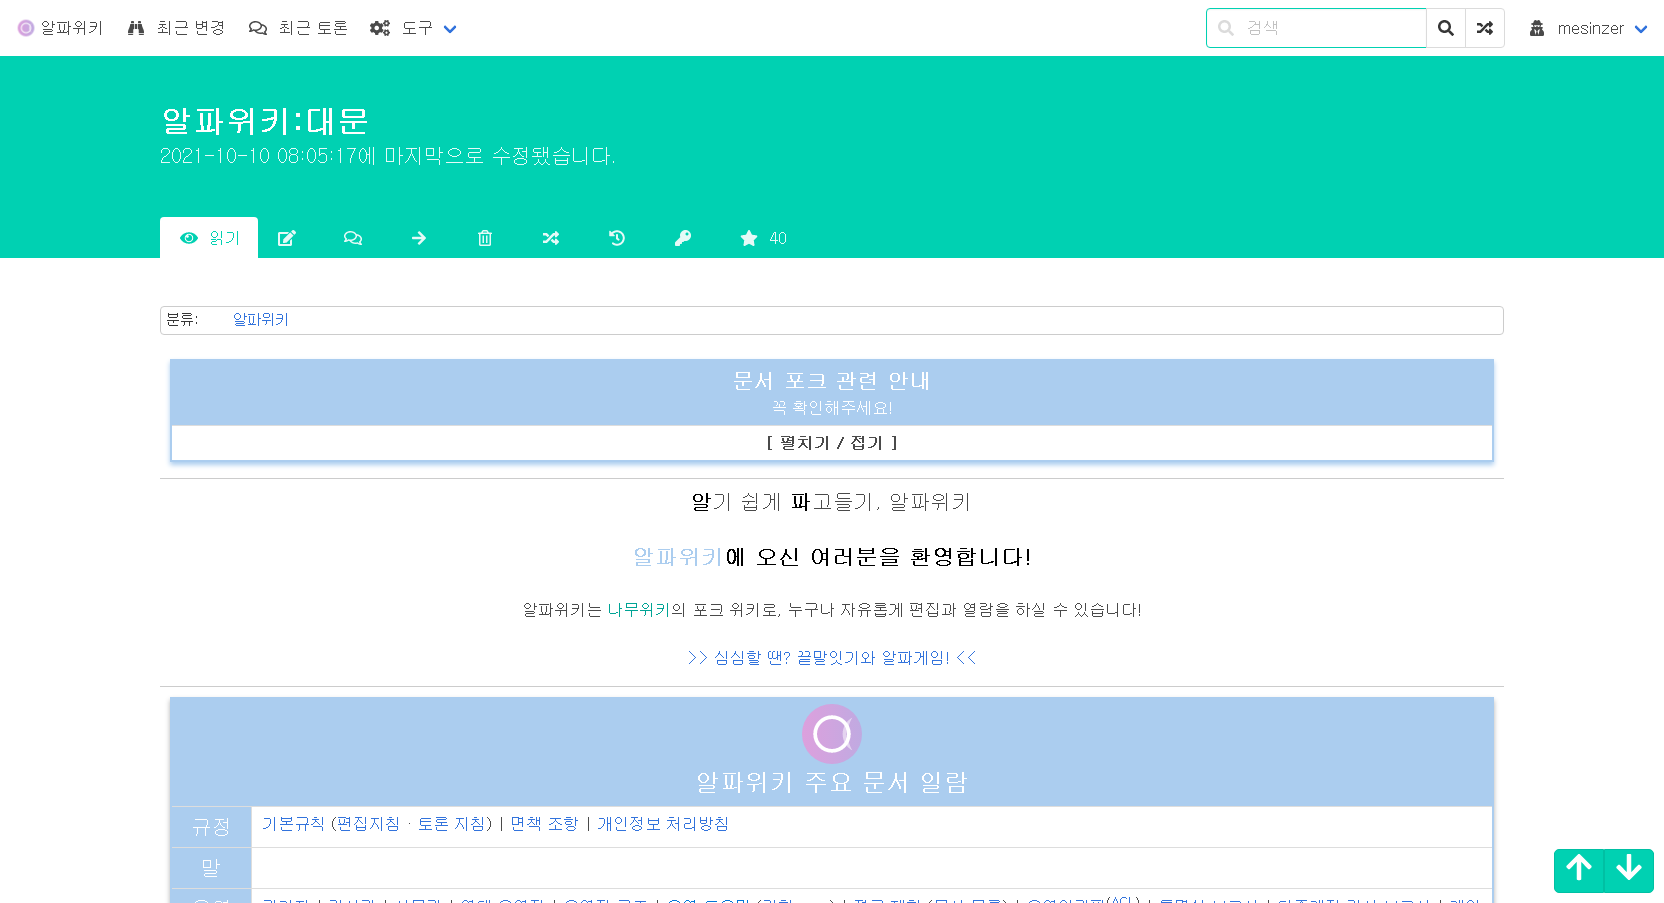Viewport: 1664px width, 903px height.
Task: Open 면책 조항 link
Action: (545, 824)
